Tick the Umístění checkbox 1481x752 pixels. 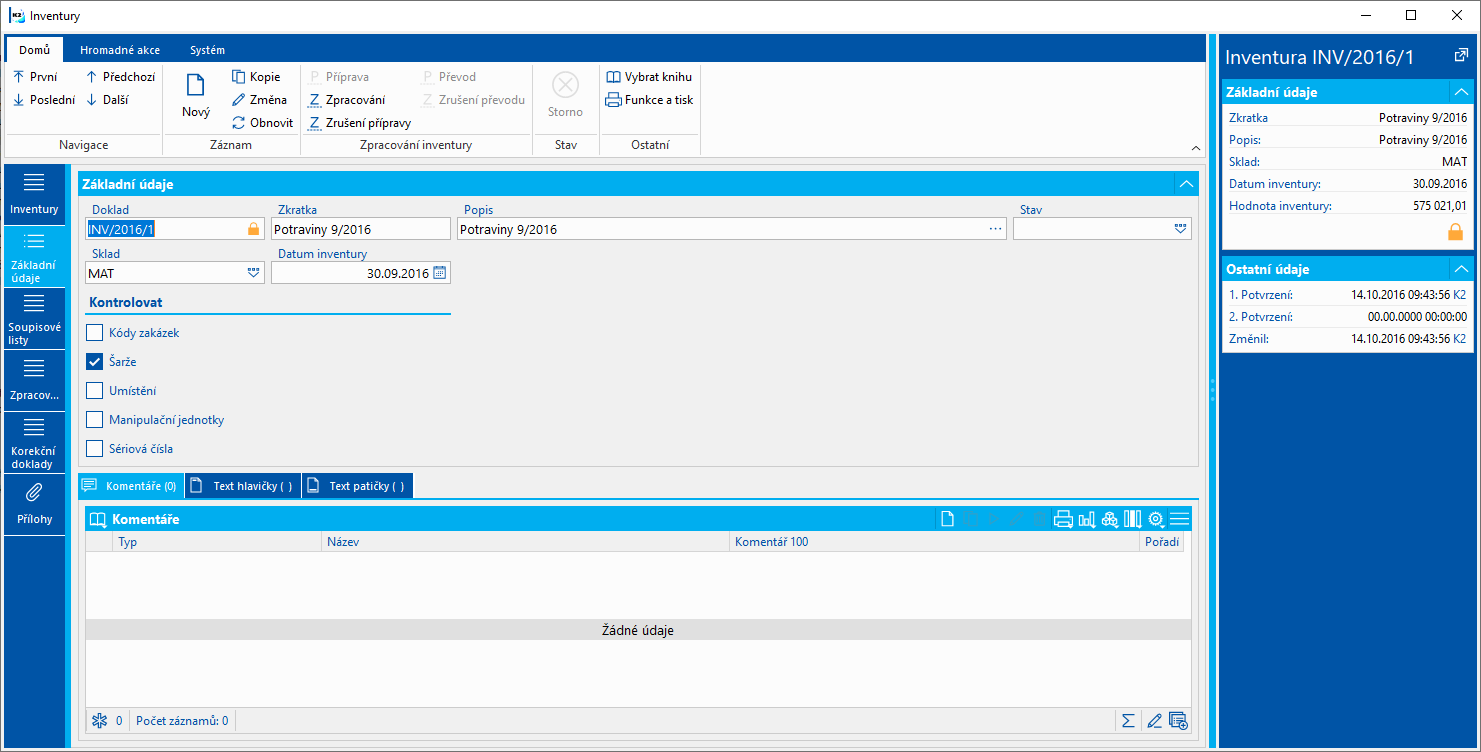pyautogui.click(x=95, y=391)
